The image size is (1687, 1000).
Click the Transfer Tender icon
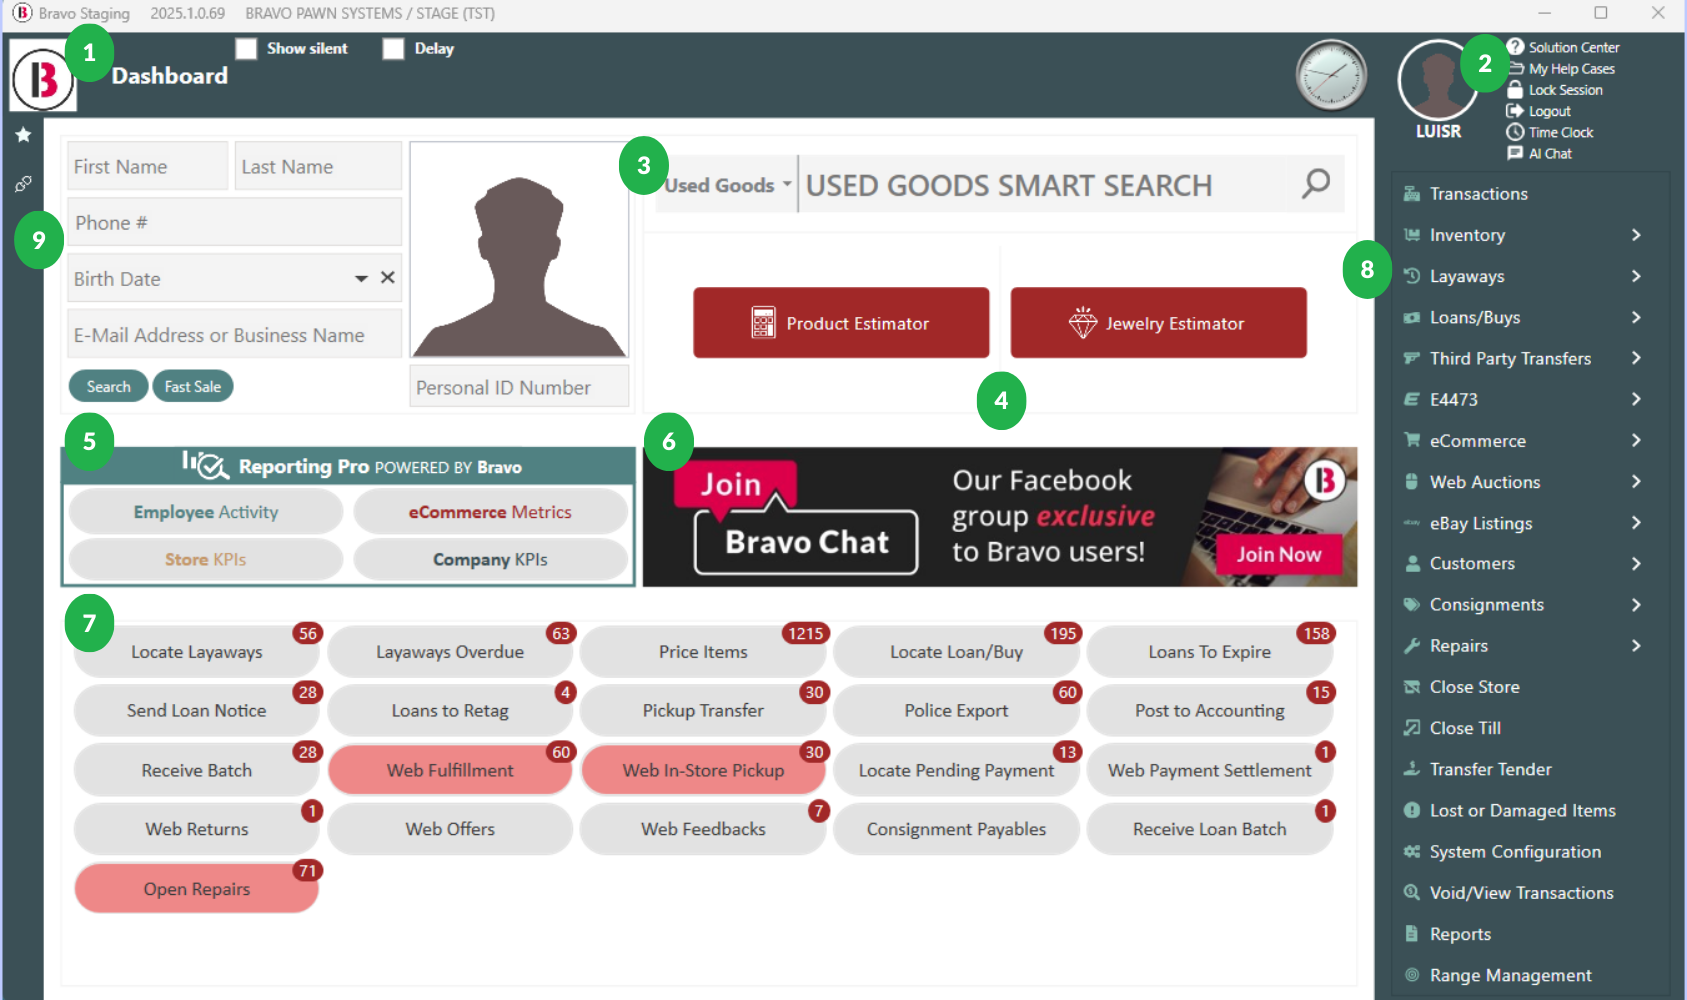click(1412, 769)
